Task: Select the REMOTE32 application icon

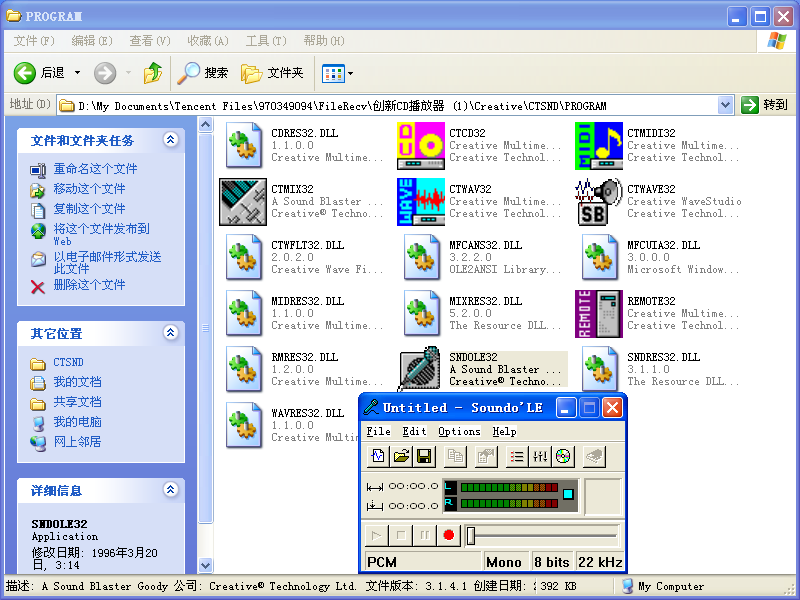Action: [x=599, y=314]
